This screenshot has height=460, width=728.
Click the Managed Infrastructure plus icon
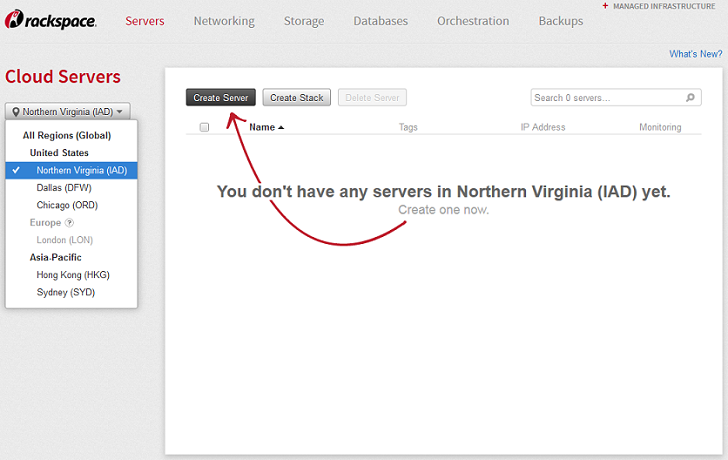(x=605, y=6)
